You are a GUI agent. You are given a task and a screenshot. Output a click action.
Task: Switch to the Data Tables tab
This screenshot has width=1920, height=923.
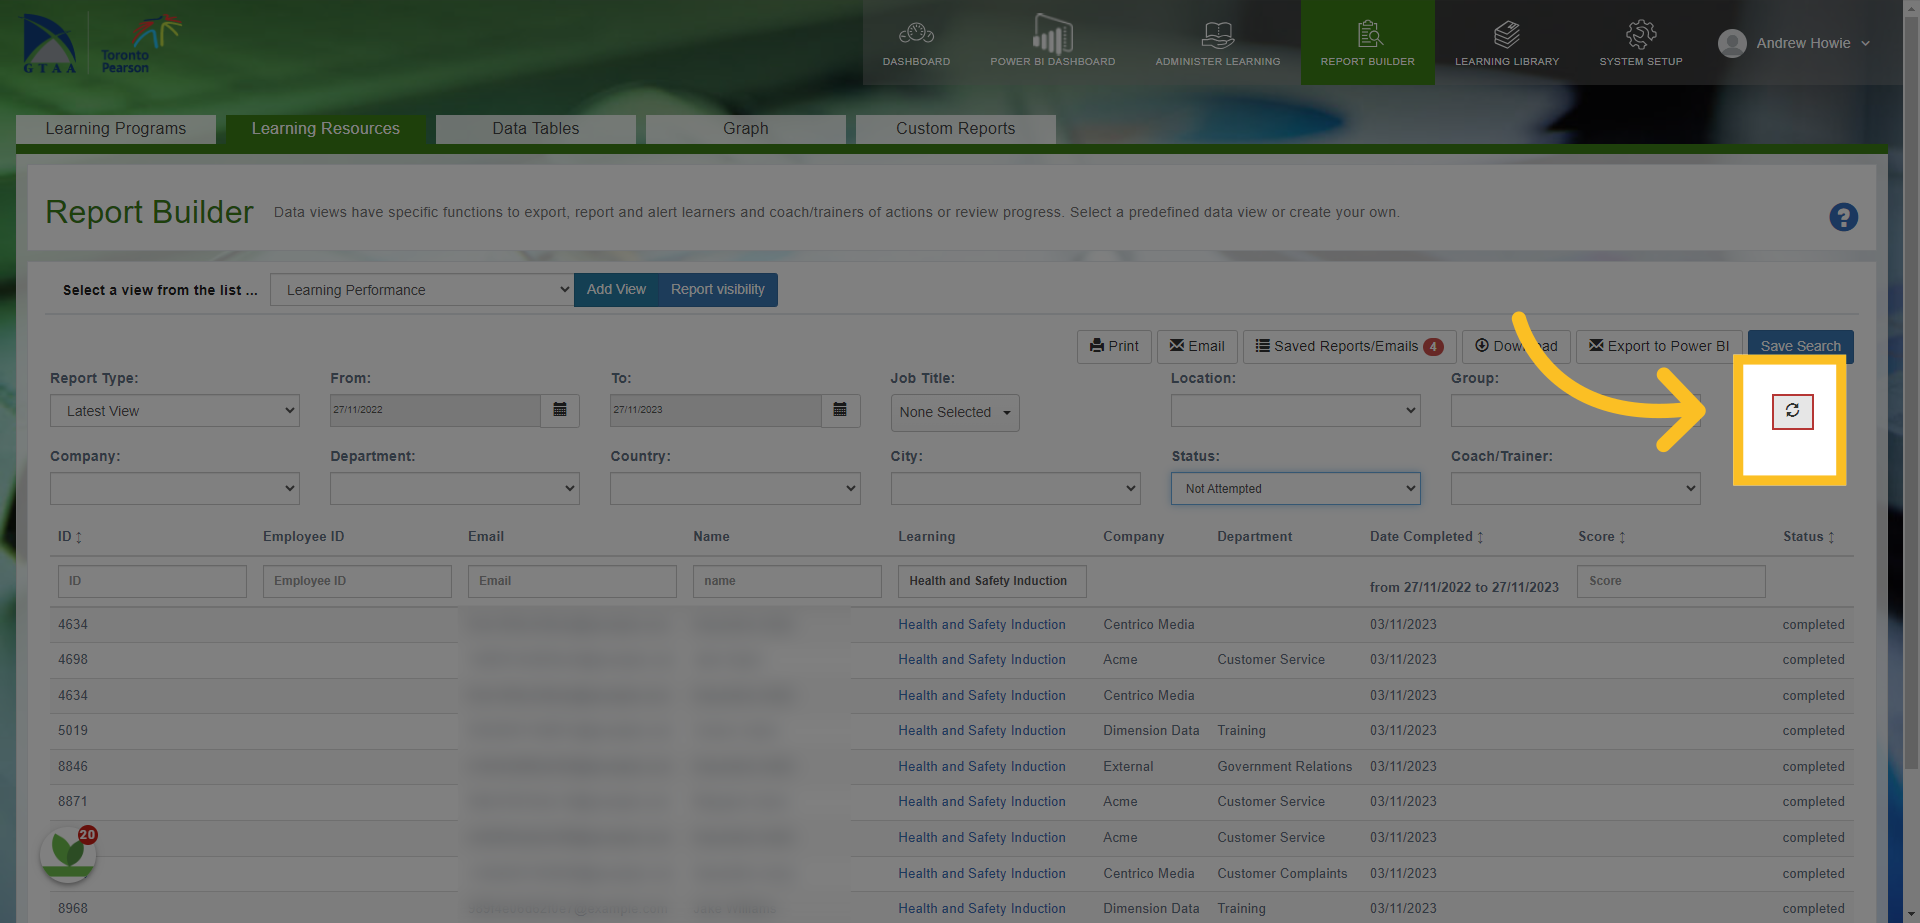click(536, 129)
